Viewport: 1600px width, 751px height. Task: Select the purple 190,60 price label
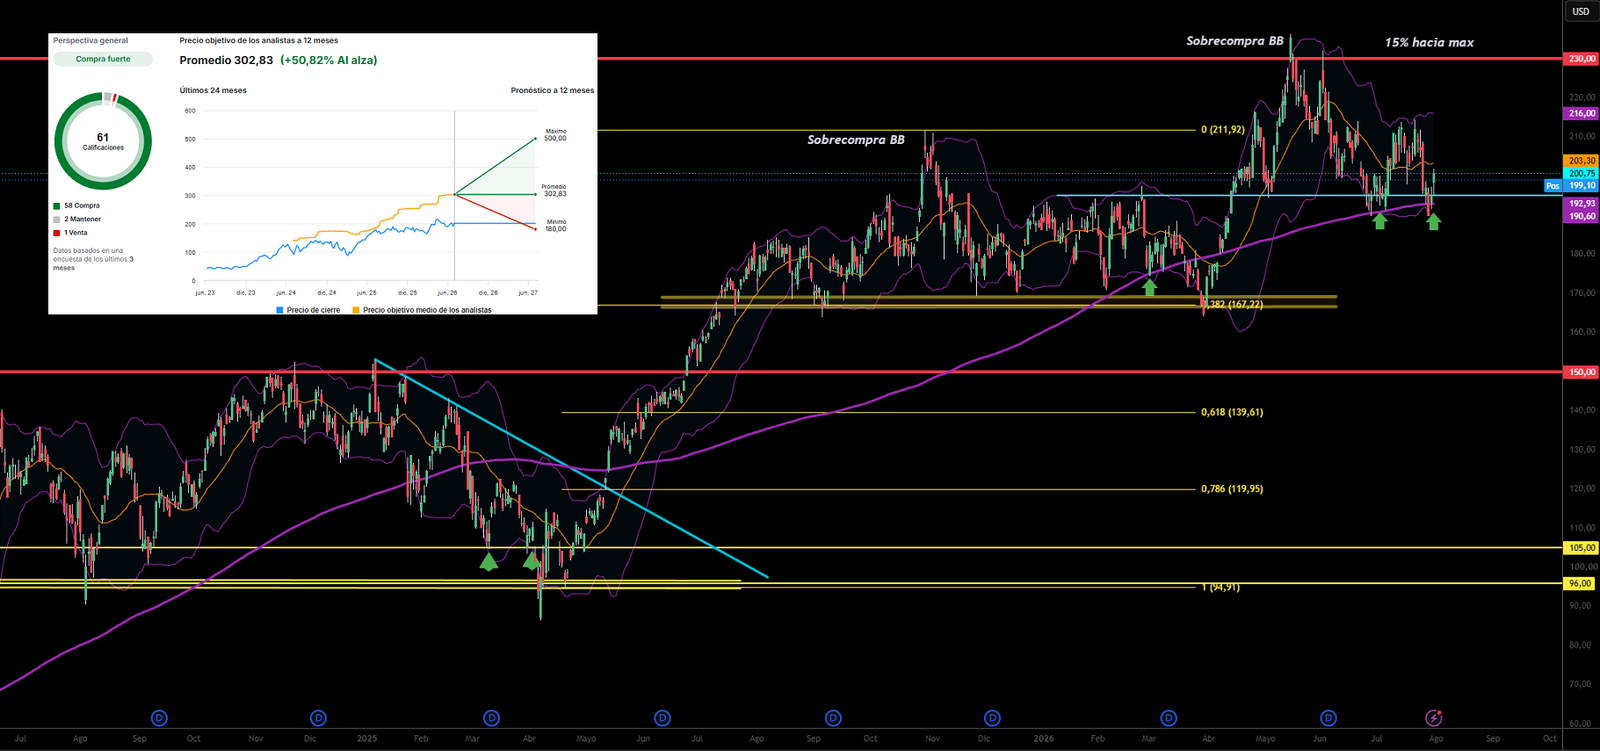(1581, 216)
